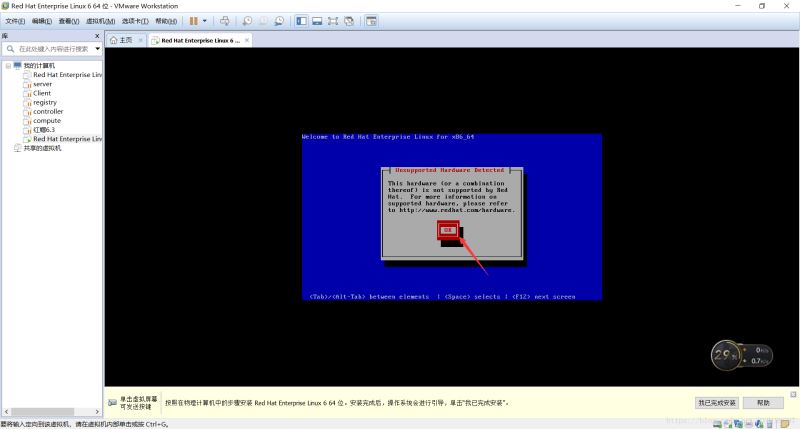The image size is (800, 429).
Task: Click the printer status bar icon
Action: [x=748, y=424]
